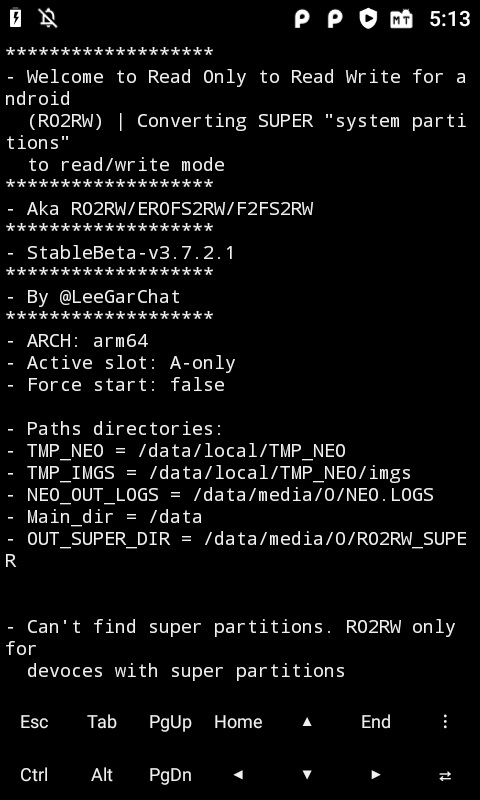
Task: Tap the MT Manager notification icon
Action: [x=401, y=19]
